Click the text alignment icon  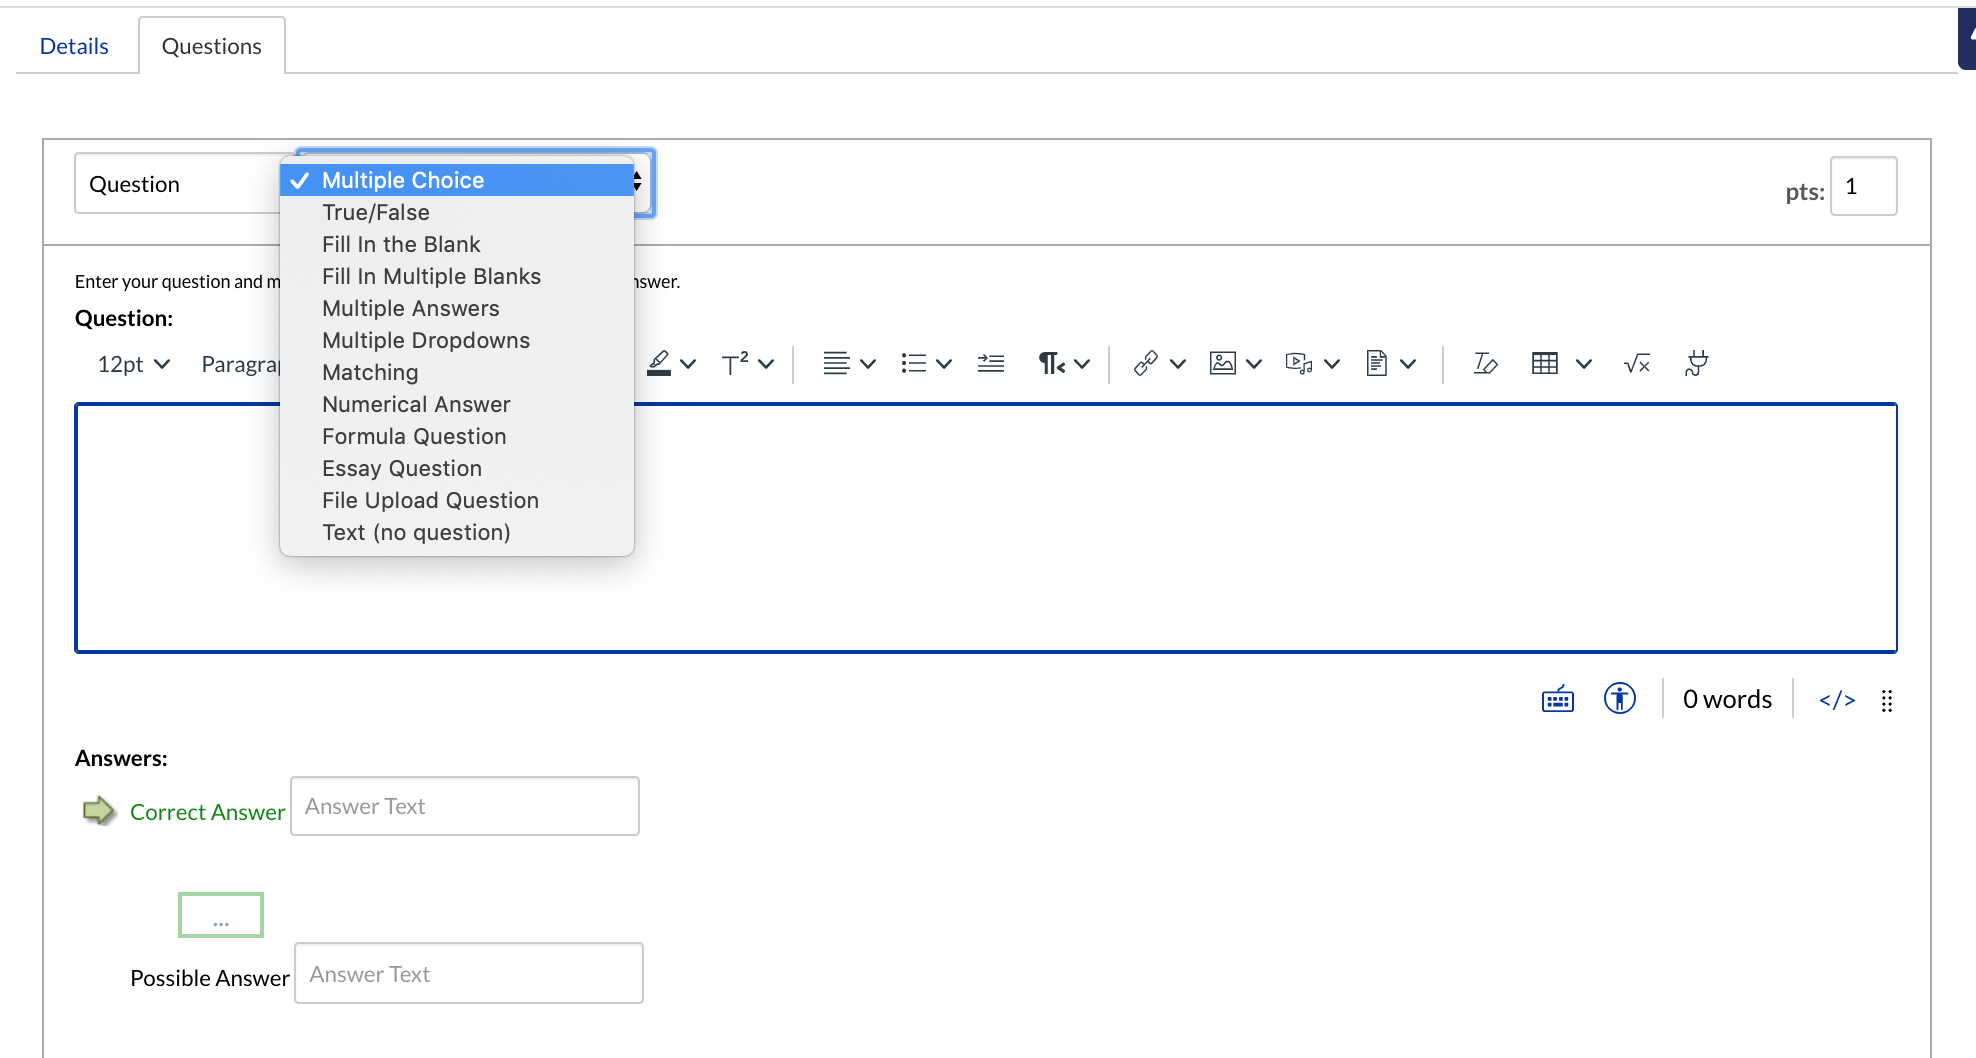click(837, 364)
